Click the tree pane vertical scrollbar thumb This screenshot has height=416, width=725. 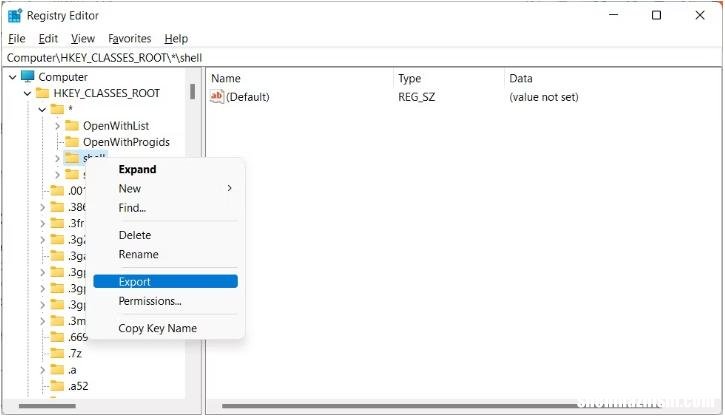click(x=192, y=92)
